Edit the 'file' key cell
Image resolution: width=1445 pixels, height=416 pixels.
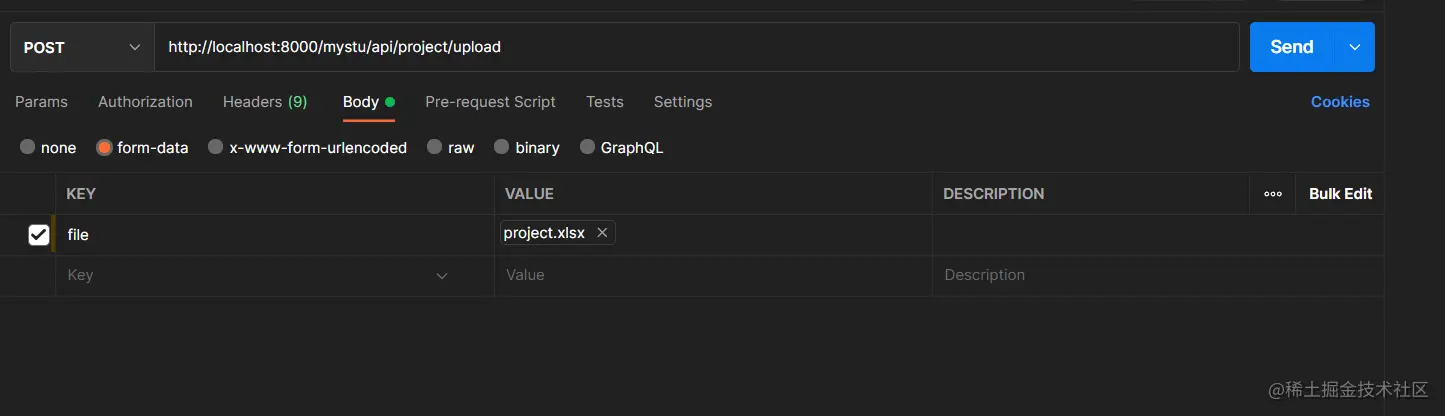[274, 235]
